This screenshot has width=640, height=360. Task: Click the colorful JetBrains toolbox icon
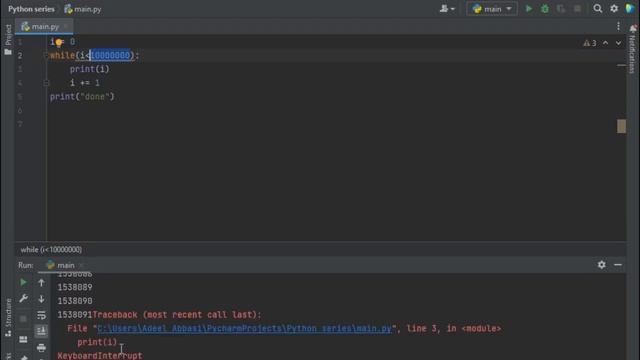tap(630, 9)
